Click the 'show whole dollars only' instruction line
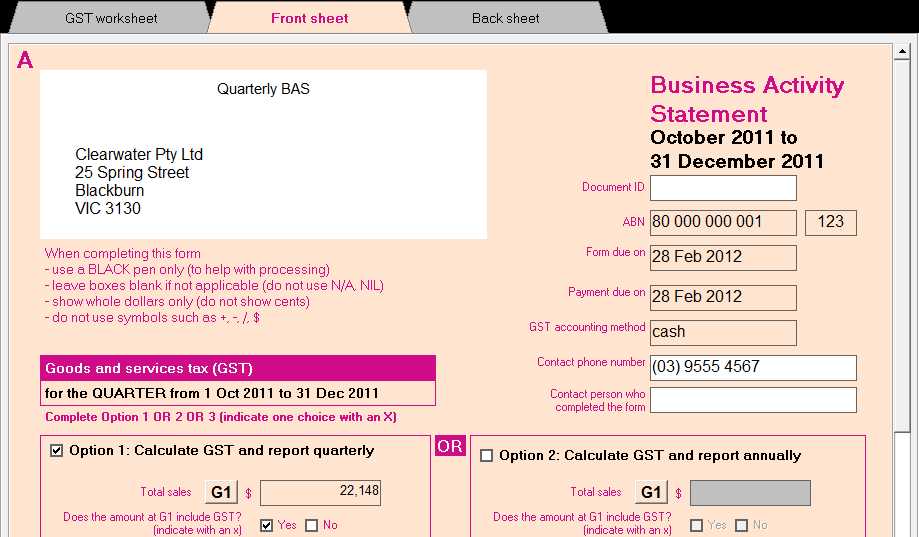This screenshot has height=537, width=919. click(x=177, y=301)
